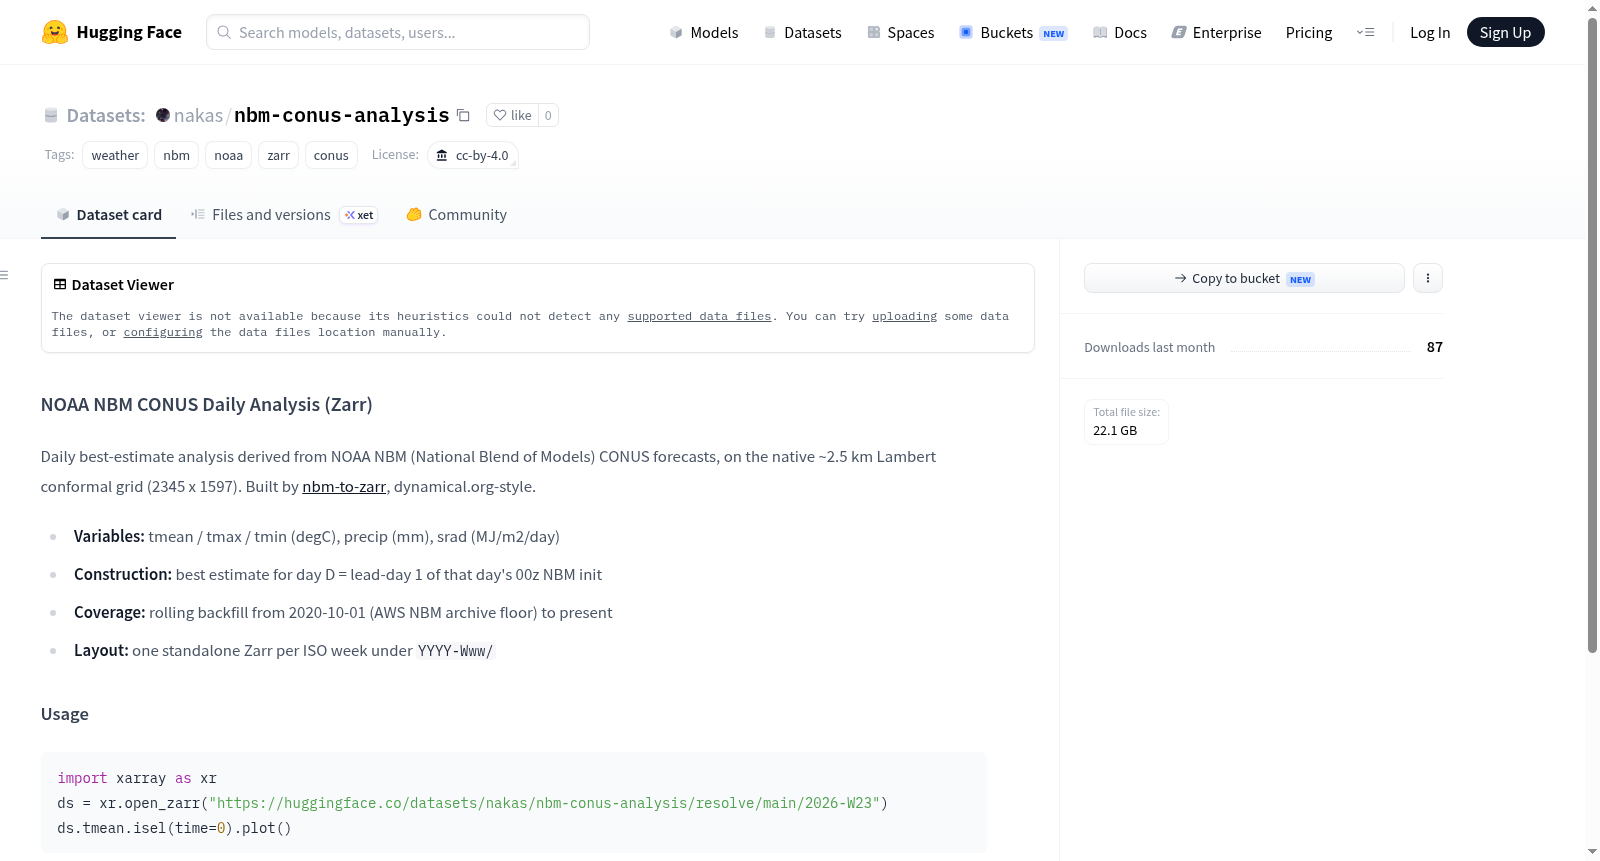Viewport: 1600px width, 861px height.
Task: Click the YYYY-Www/ inline code text
Action: pyautogui.click(x=456, y=651)
